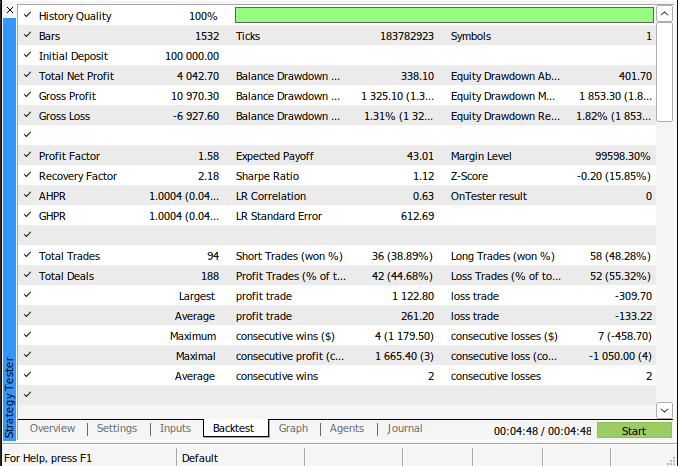The image size is (678, 466).
Task: Select the Total Deals value 188
Action: click(x=210, y=276)
